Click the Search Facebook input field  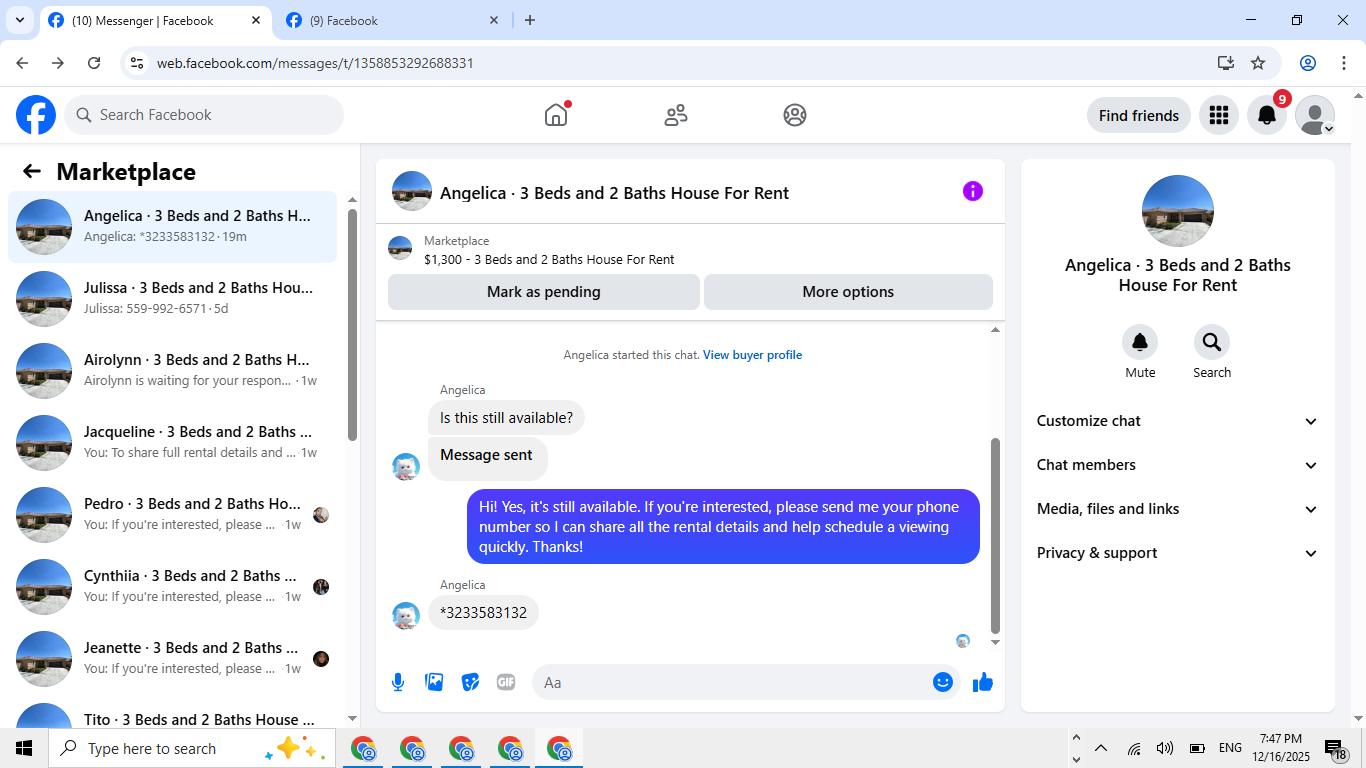point(204,115)
